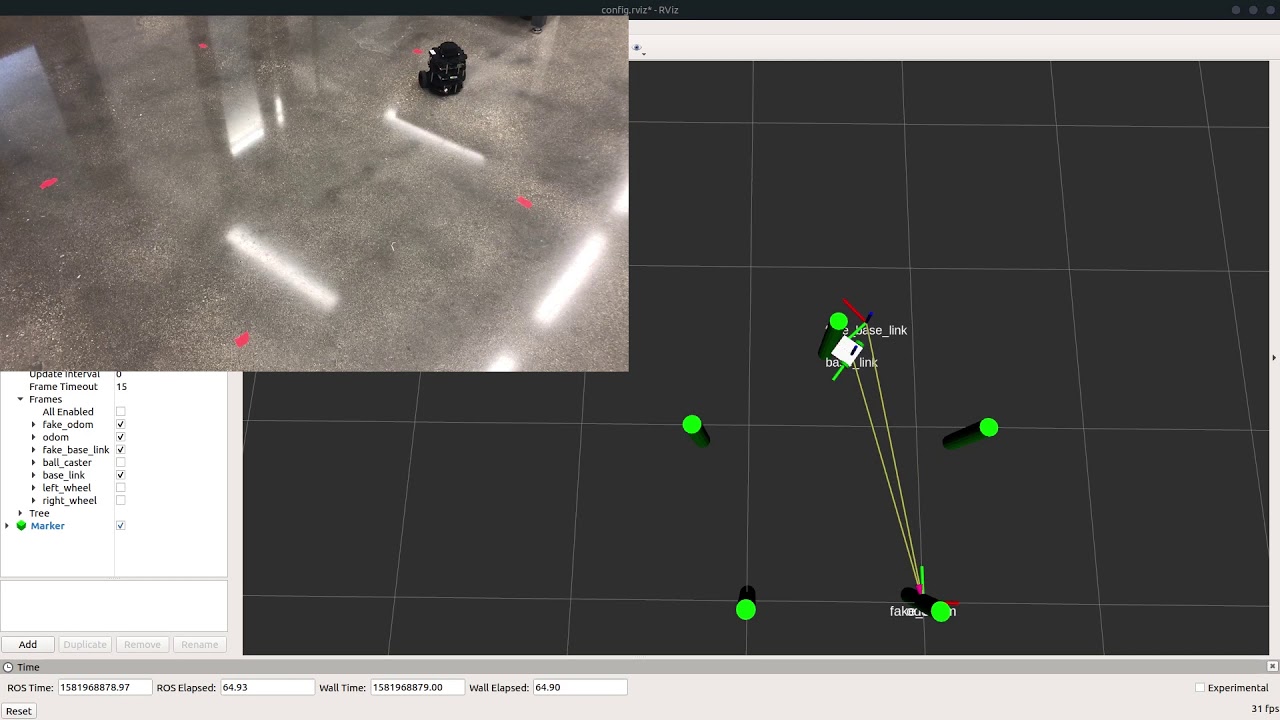The width and height of the screenshot is (1280, 720).
Task: Enable the right_wheel frame checkbox
Action: pos(120,501)
